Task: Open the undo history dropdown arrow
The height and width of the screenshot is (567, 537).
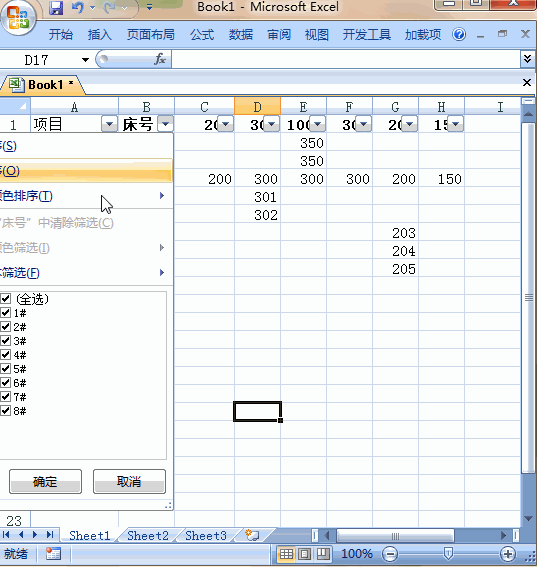Action: [x=93, y=8]
